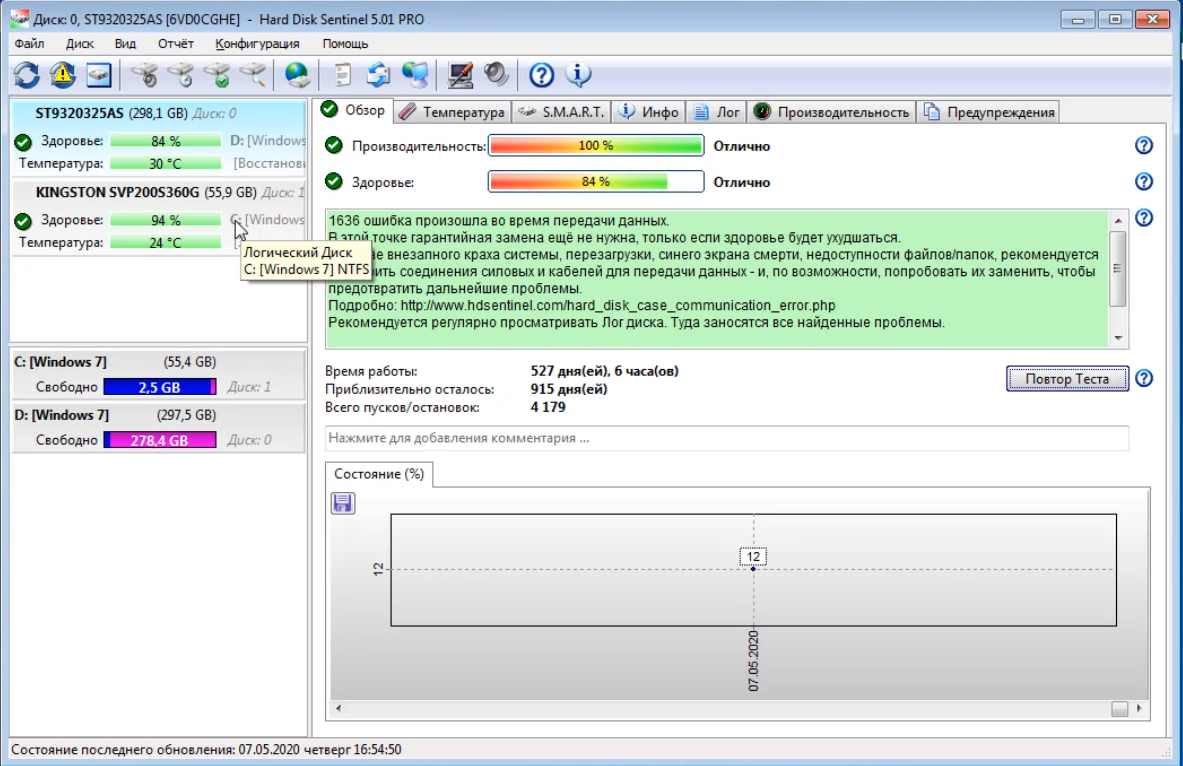Image resolution: width=1183 pixels, height=766 pixels.
Task: Open the Файл menu
Action: coord(29,44)
